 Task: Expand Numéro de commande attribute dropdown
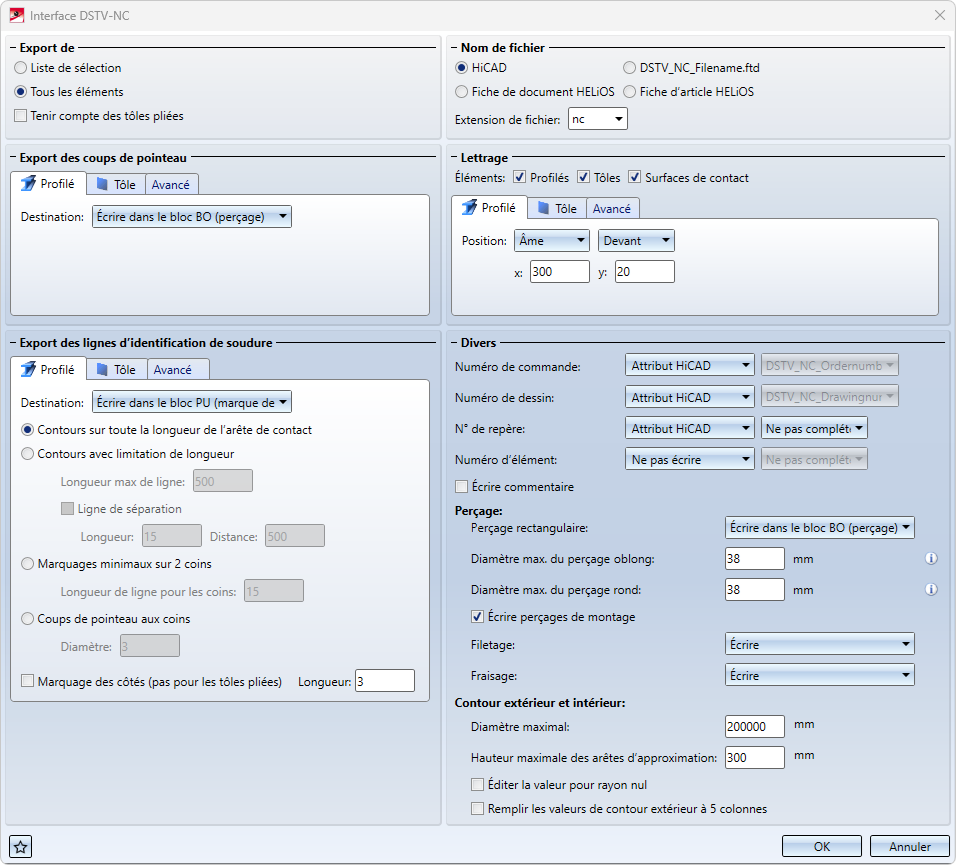(x=689, y=366)
